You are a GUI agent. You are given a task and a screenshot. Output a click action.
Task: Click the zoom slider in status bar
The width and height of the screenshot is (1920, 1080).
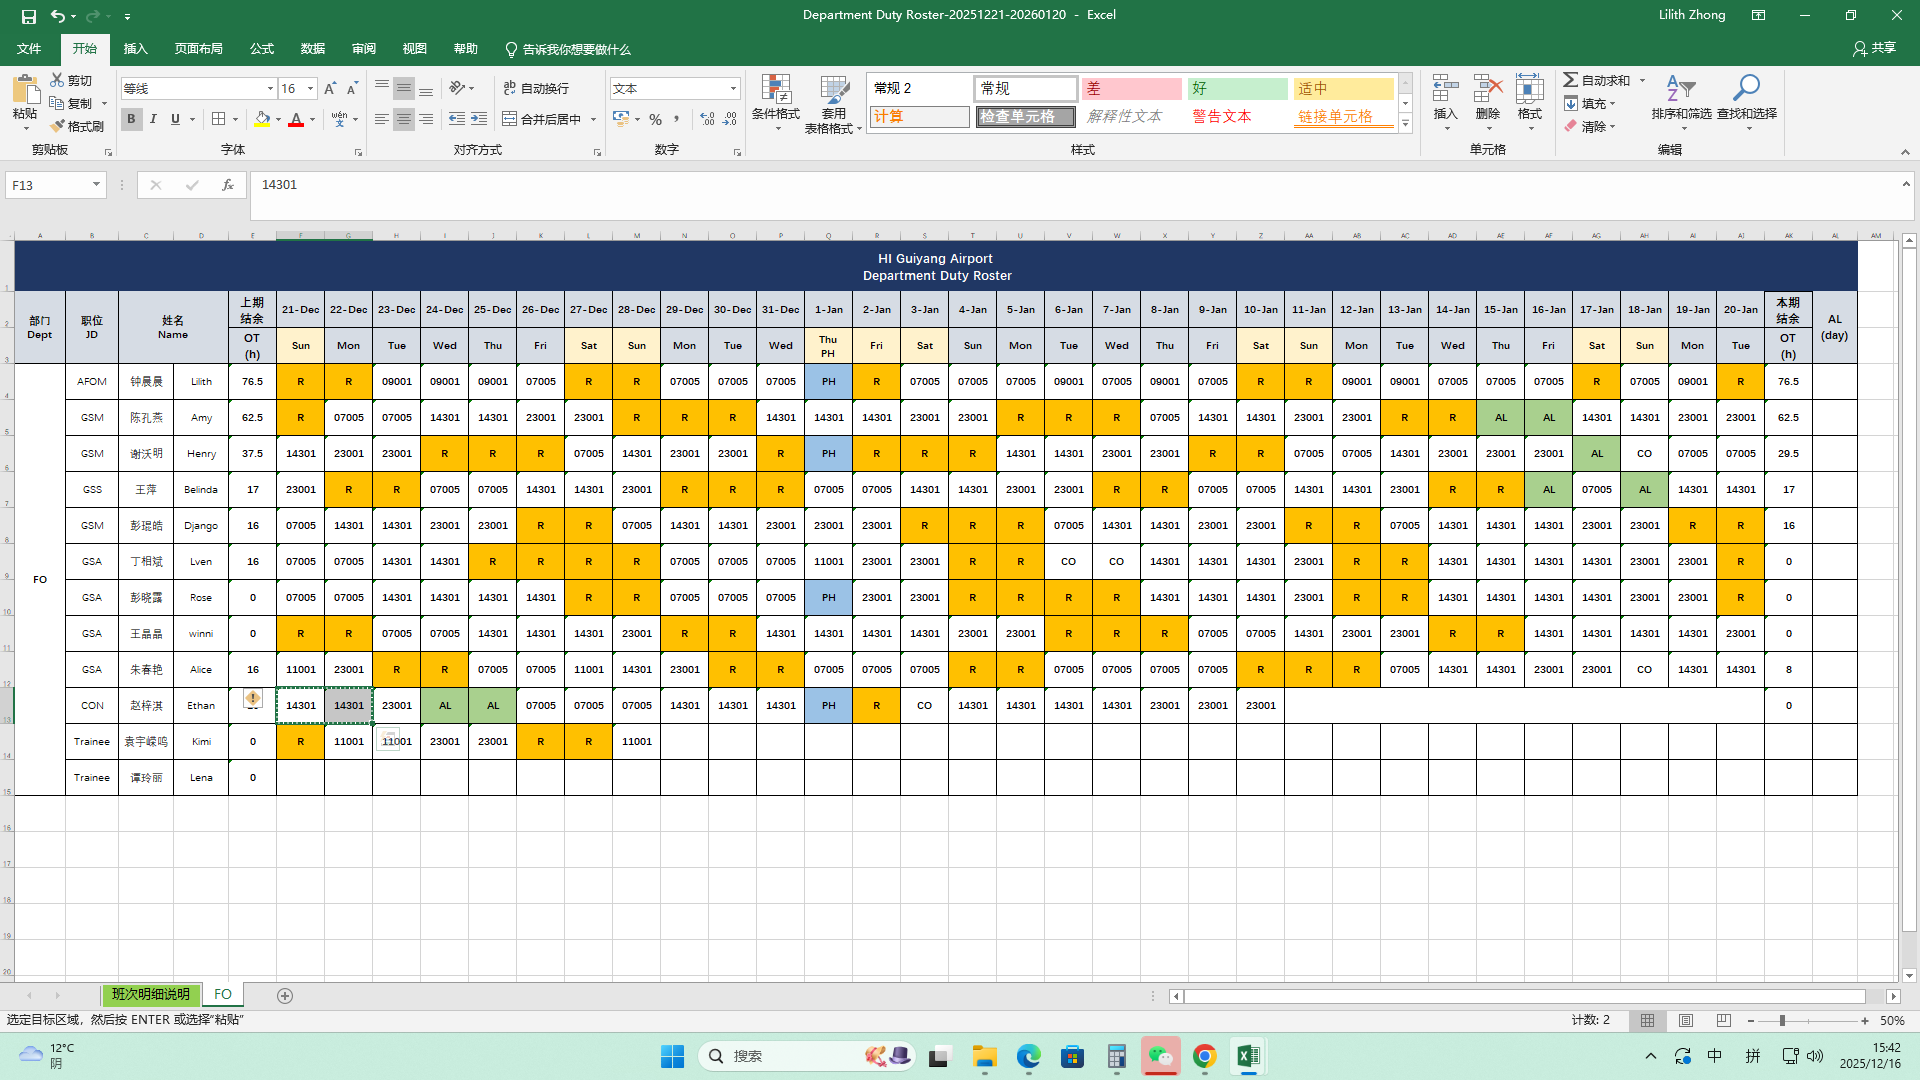(1782, 1021)
